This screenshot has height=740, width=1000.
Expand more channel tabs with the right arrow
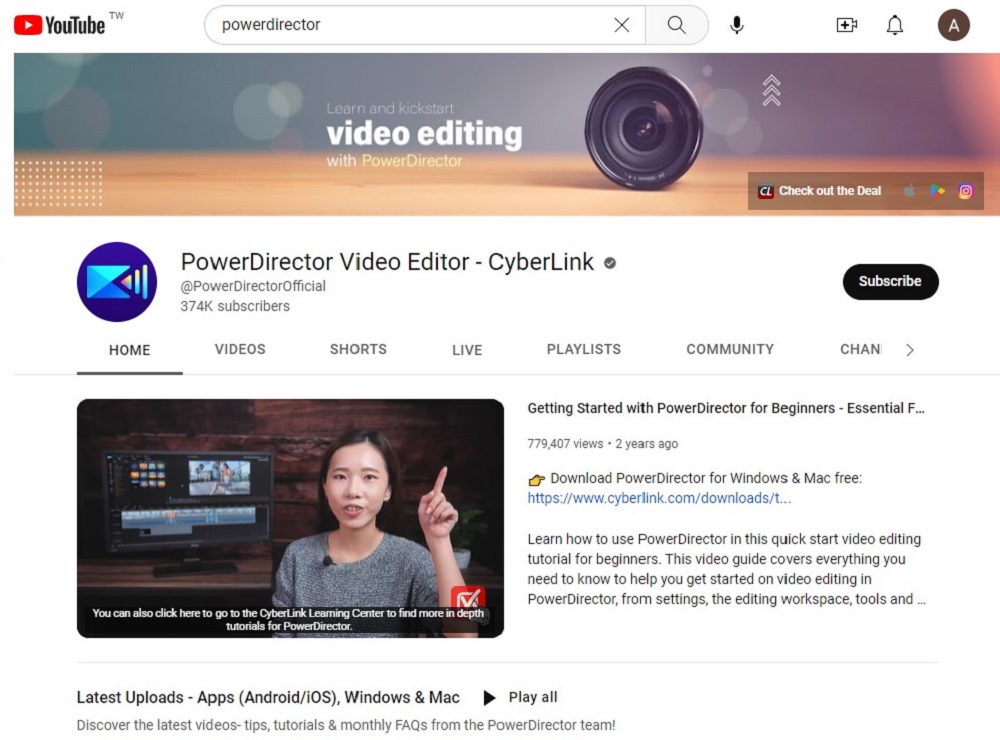pyautogui.click(x=910, y=350)
